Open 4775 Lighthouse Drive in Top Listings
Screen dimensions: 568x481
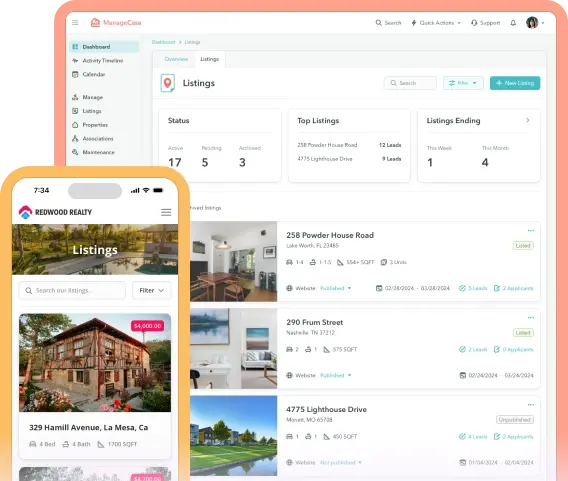click(x=325, y=159)
